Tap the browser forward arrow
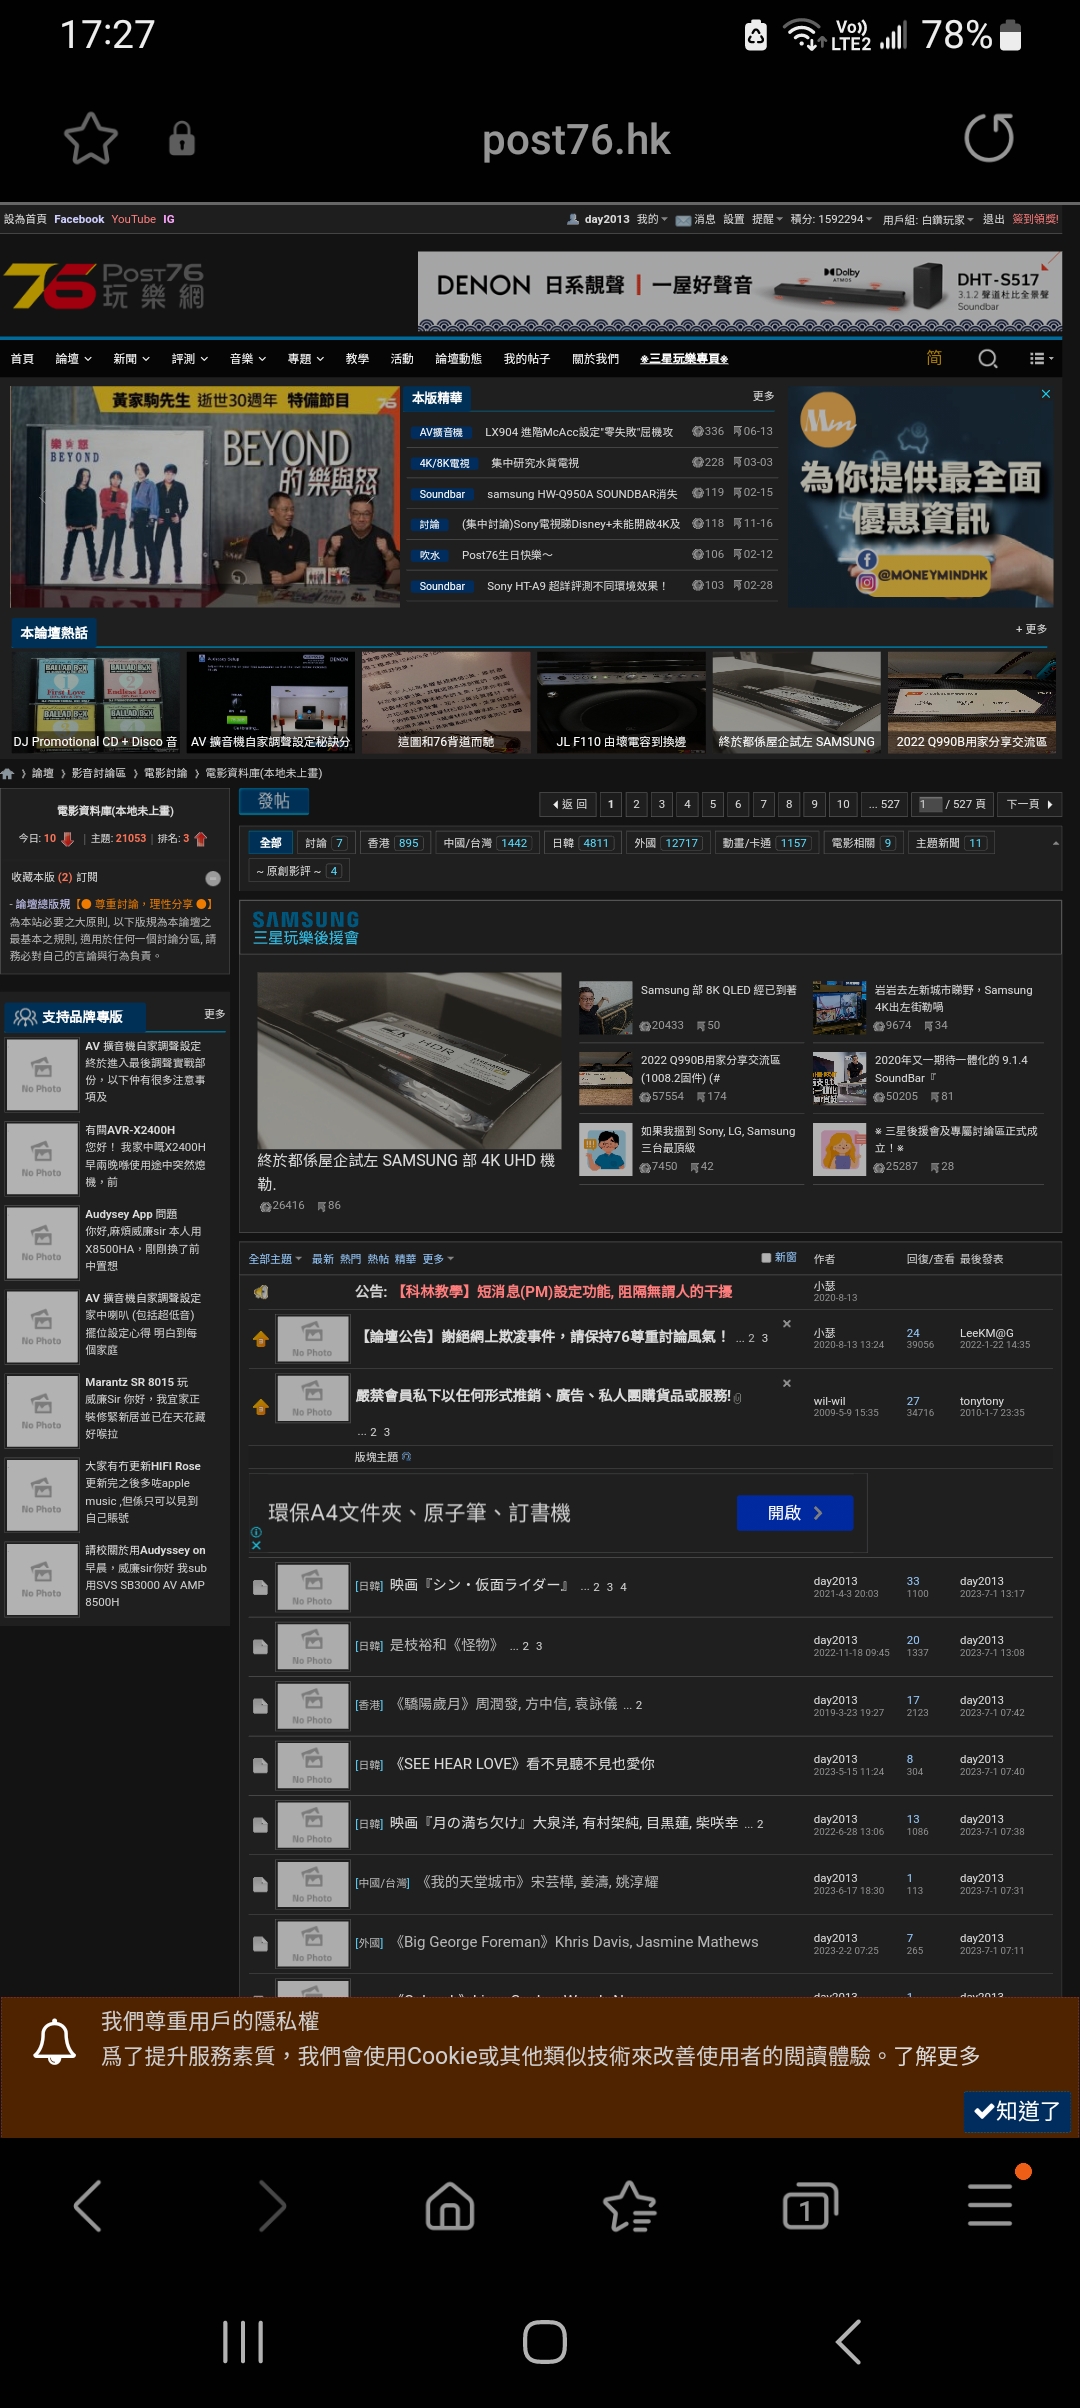The image size is (1080, 2408). point(271,2206)
